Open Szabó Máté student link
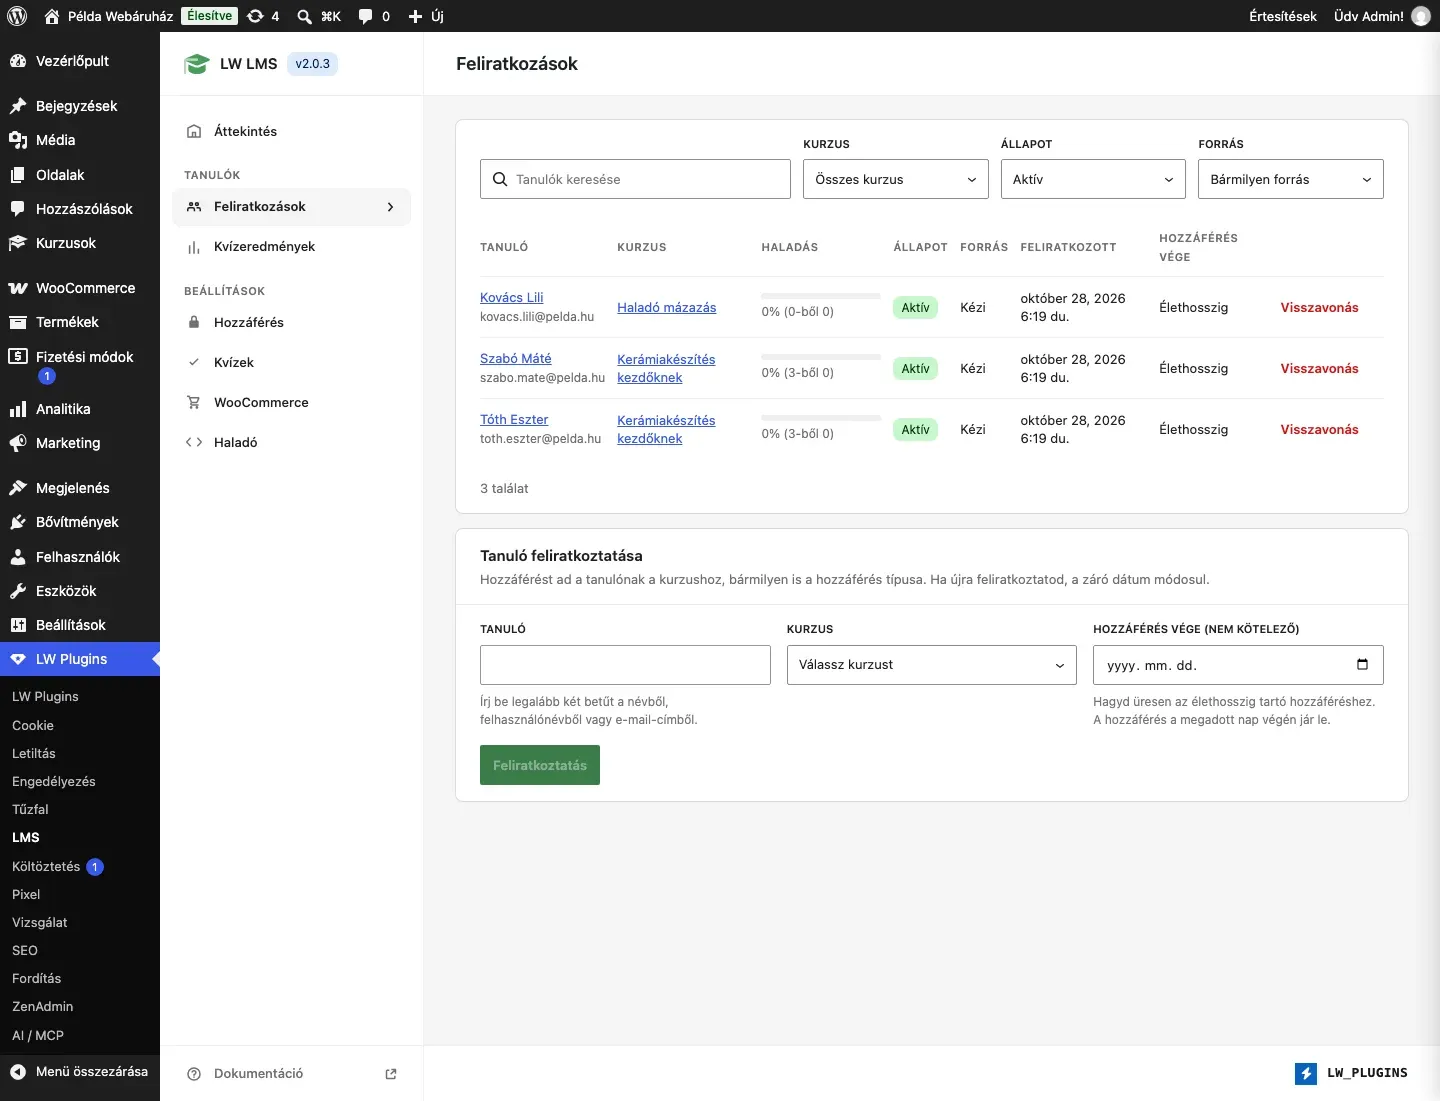The height and width of the screenshot is (1101, 1440). (x=516, y=359)
